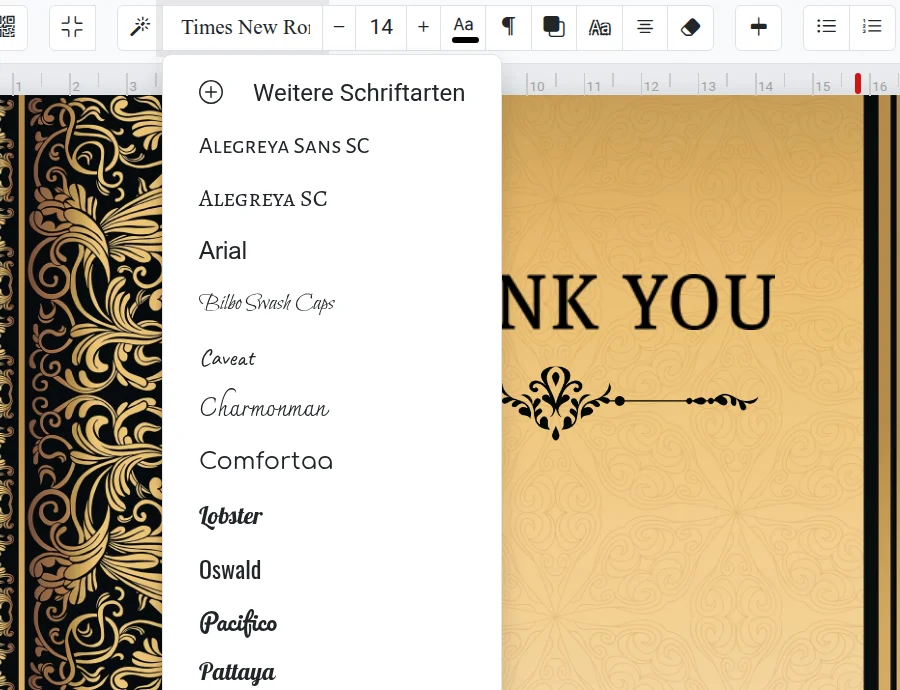This screenshot has width=900, height=690.
Task: Click the red marker on the ruler
Action: 858,83
